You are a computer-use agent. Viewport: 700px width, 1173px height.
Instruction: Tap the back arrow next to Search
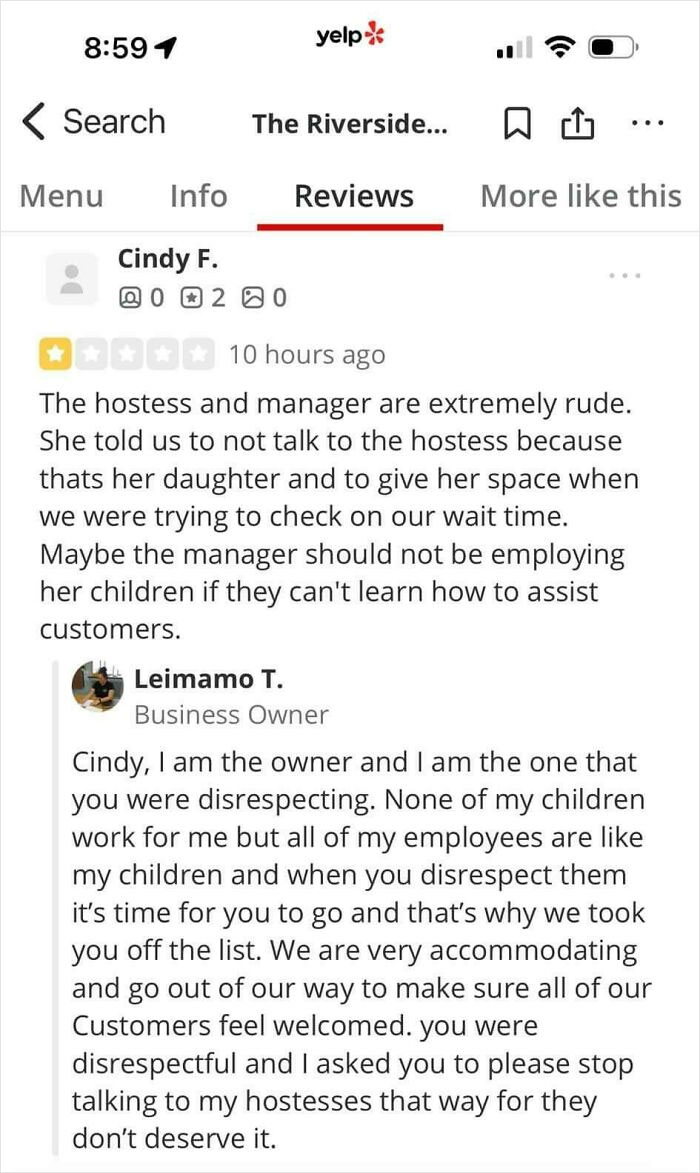(x=33, y=120)
